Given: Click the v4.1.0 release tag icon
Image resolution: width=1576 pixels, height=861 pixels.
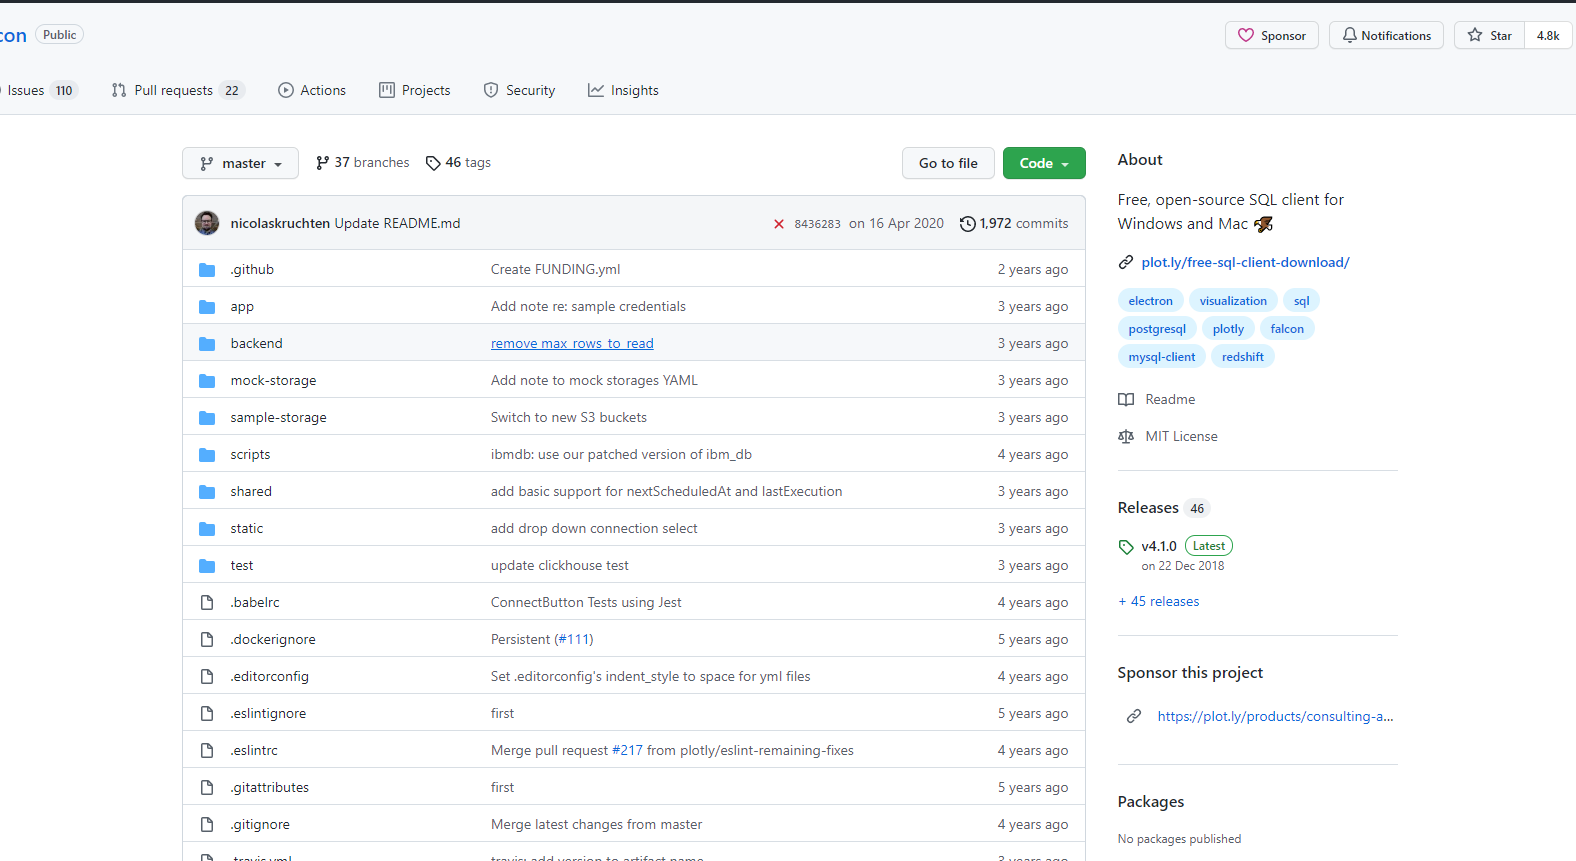Looking at the screenshot, I should pos(1126,547).
